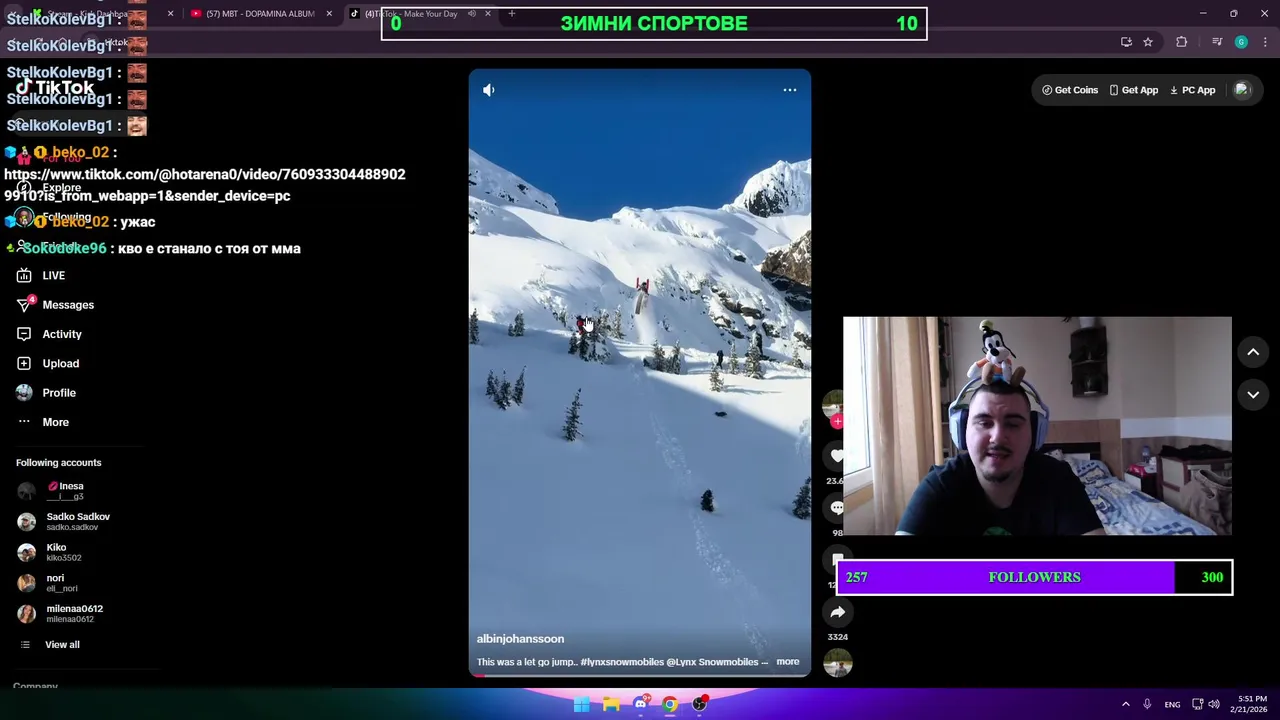Open Google Chrome from the taskbar
Image resolution: width=1280 pixels, height=720 pixels.
click(x=670, y=704)
